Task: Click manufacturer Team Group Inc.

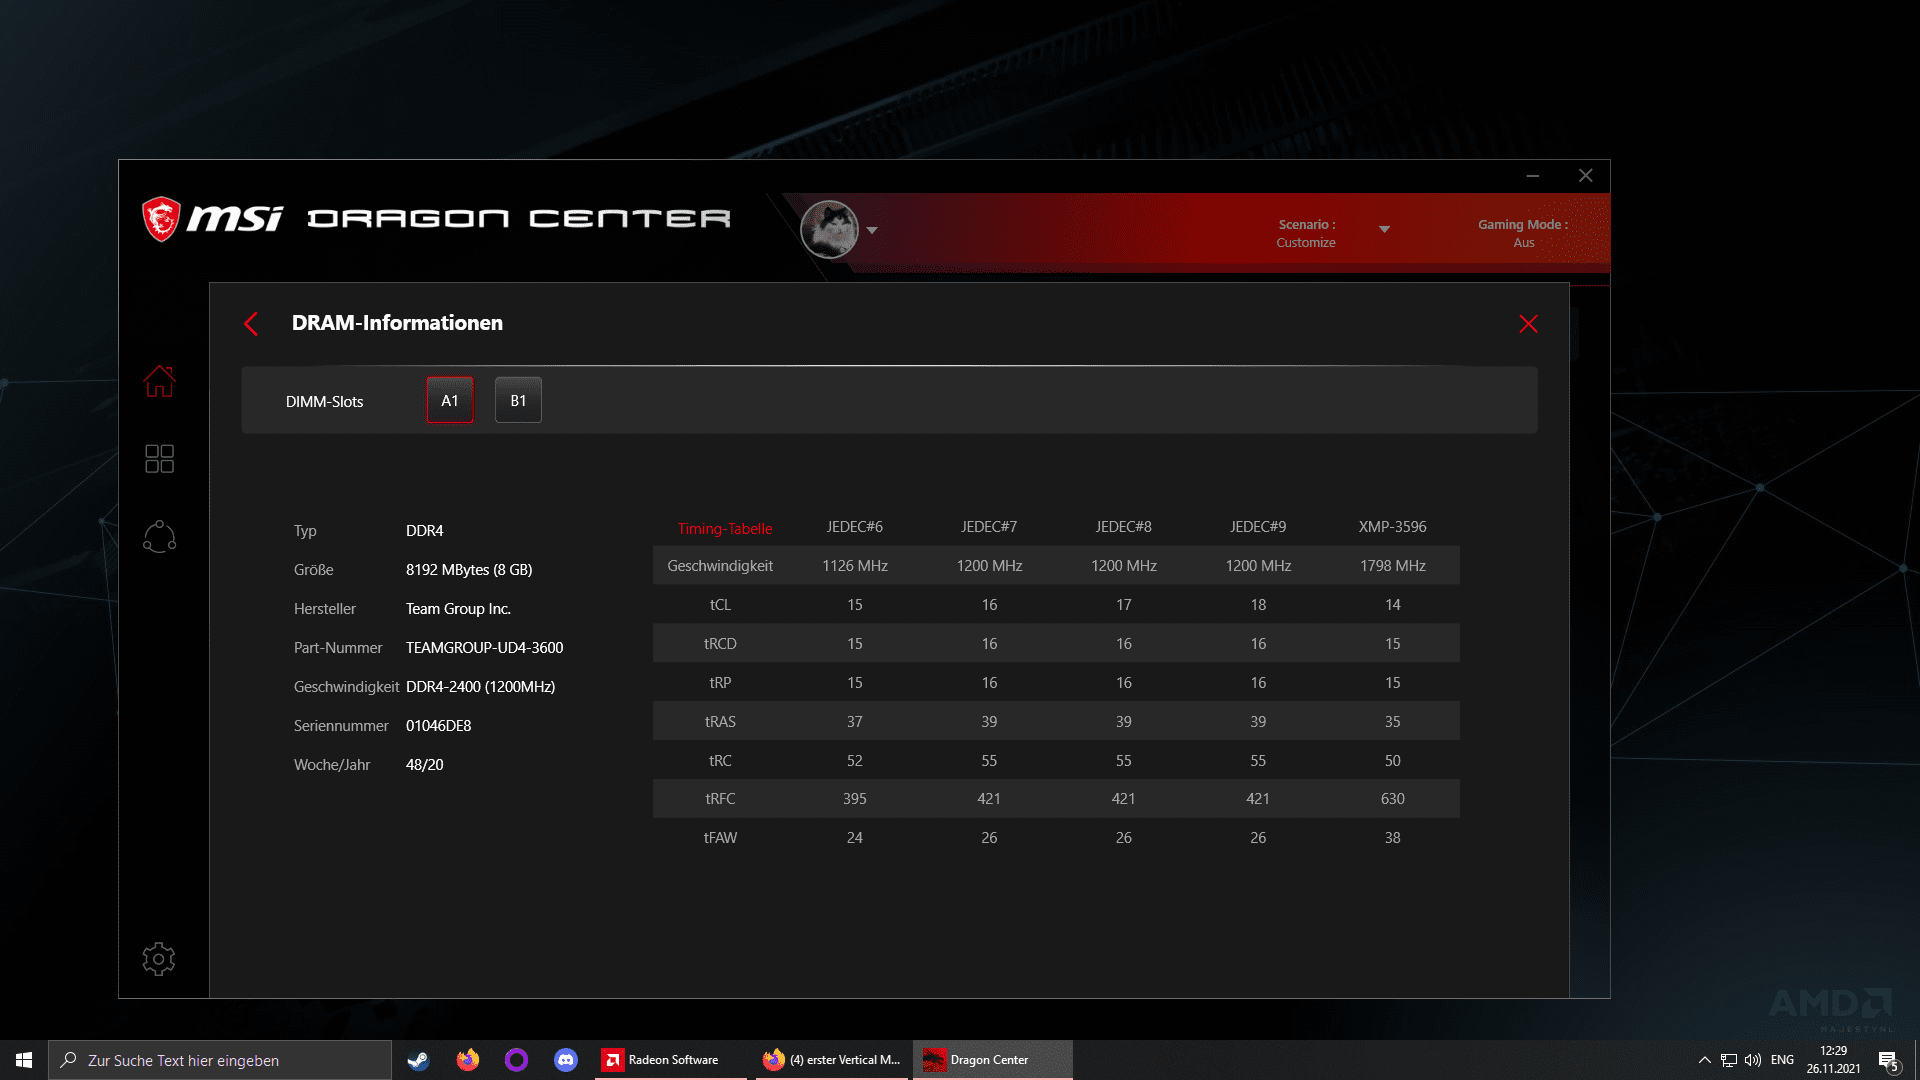Action: pyautogui.click(x=458, y=608)
